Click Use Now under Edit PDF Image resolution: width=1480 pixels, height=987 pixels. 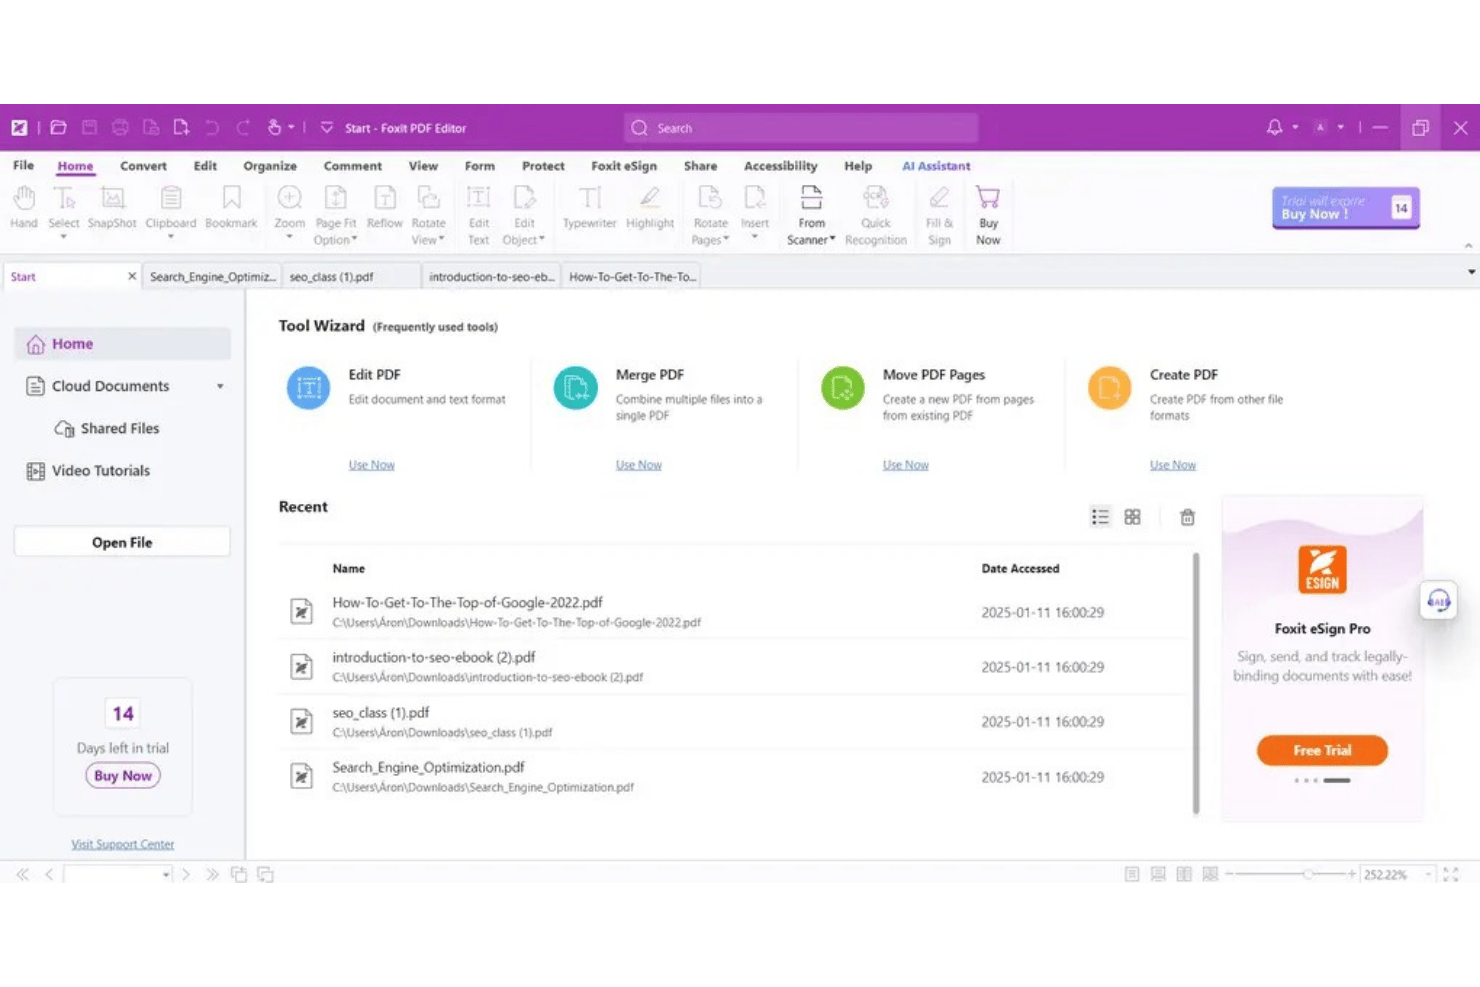click(x=371, y=465)
